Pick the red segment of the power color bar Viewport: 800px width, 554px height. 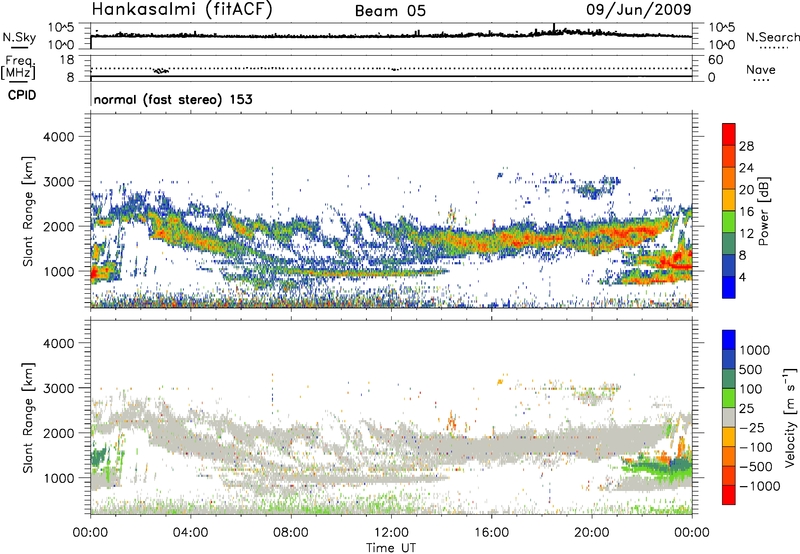[729, 134]
